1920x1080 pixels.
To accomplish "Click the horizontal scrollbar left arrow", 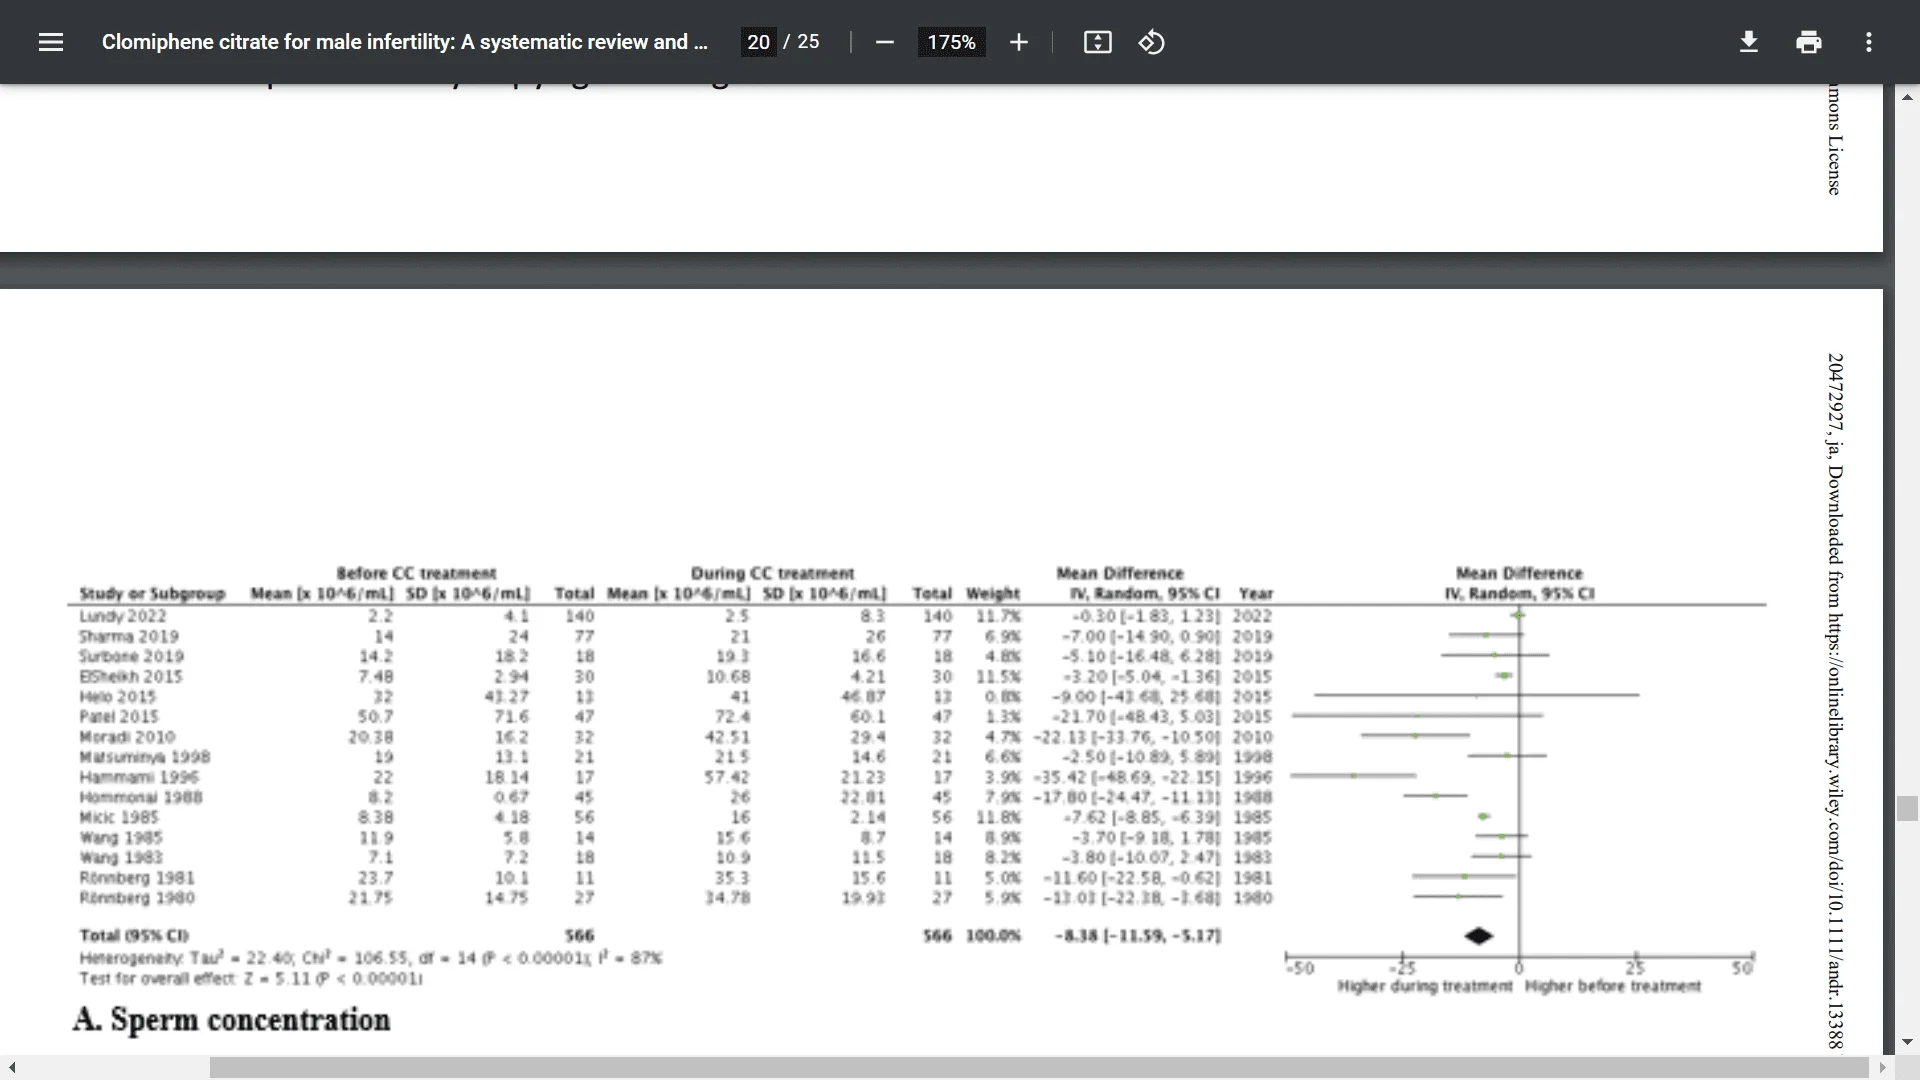I will [11, 1068].
